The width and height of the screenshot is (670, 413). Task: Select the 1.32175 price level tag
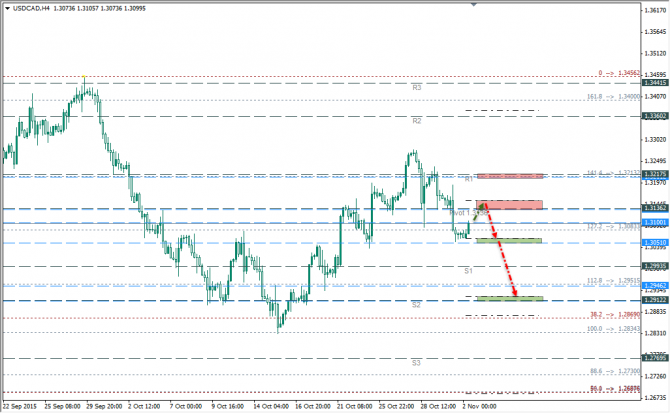(655, 174)
